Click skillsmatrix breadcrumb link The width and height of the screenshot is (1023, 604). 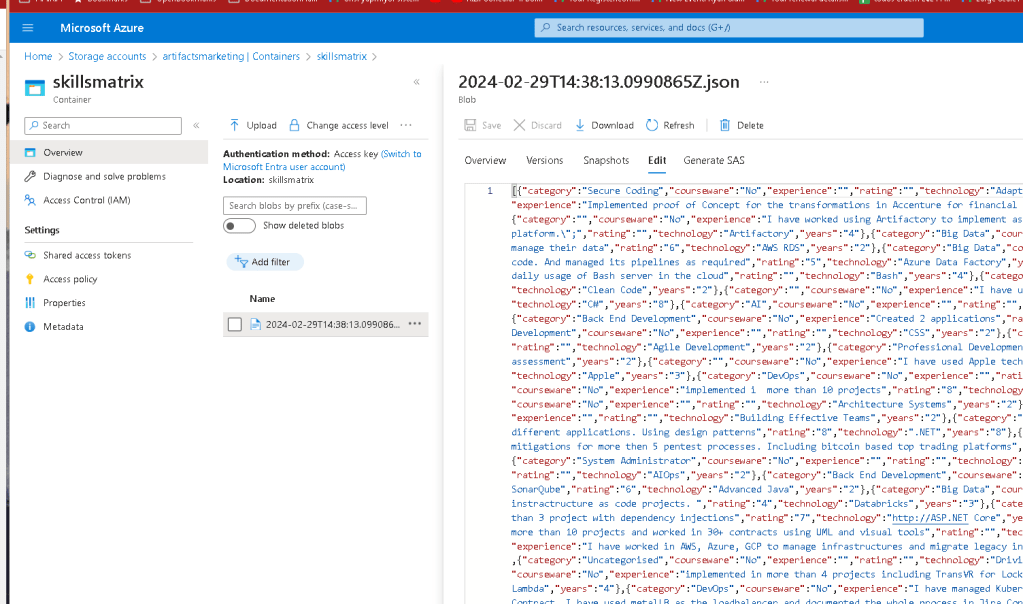click(x=342, y=56)
